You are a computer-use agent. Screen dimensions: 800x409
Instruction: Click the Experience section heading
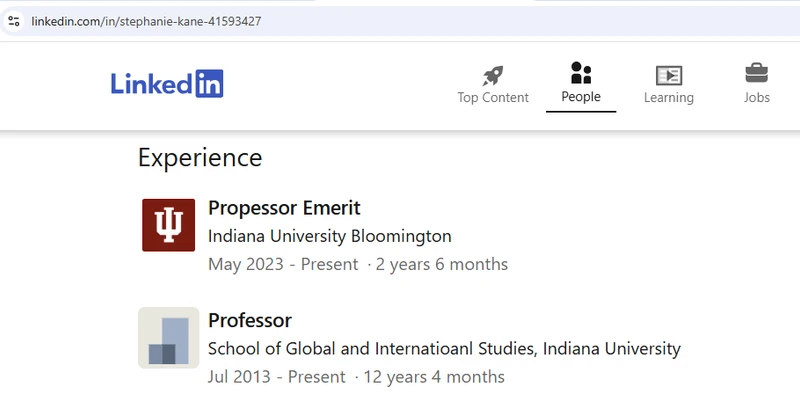point(200,158)
